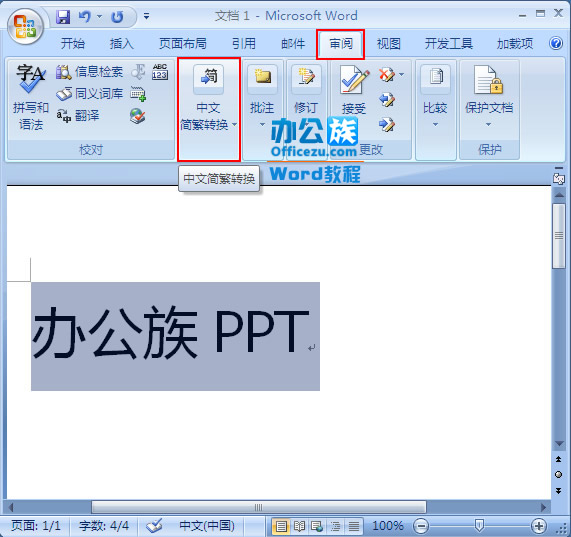The width and height of the screenshot is (571, 537).
Task: Switch to web layout view
Action: [x=317, y=526]
